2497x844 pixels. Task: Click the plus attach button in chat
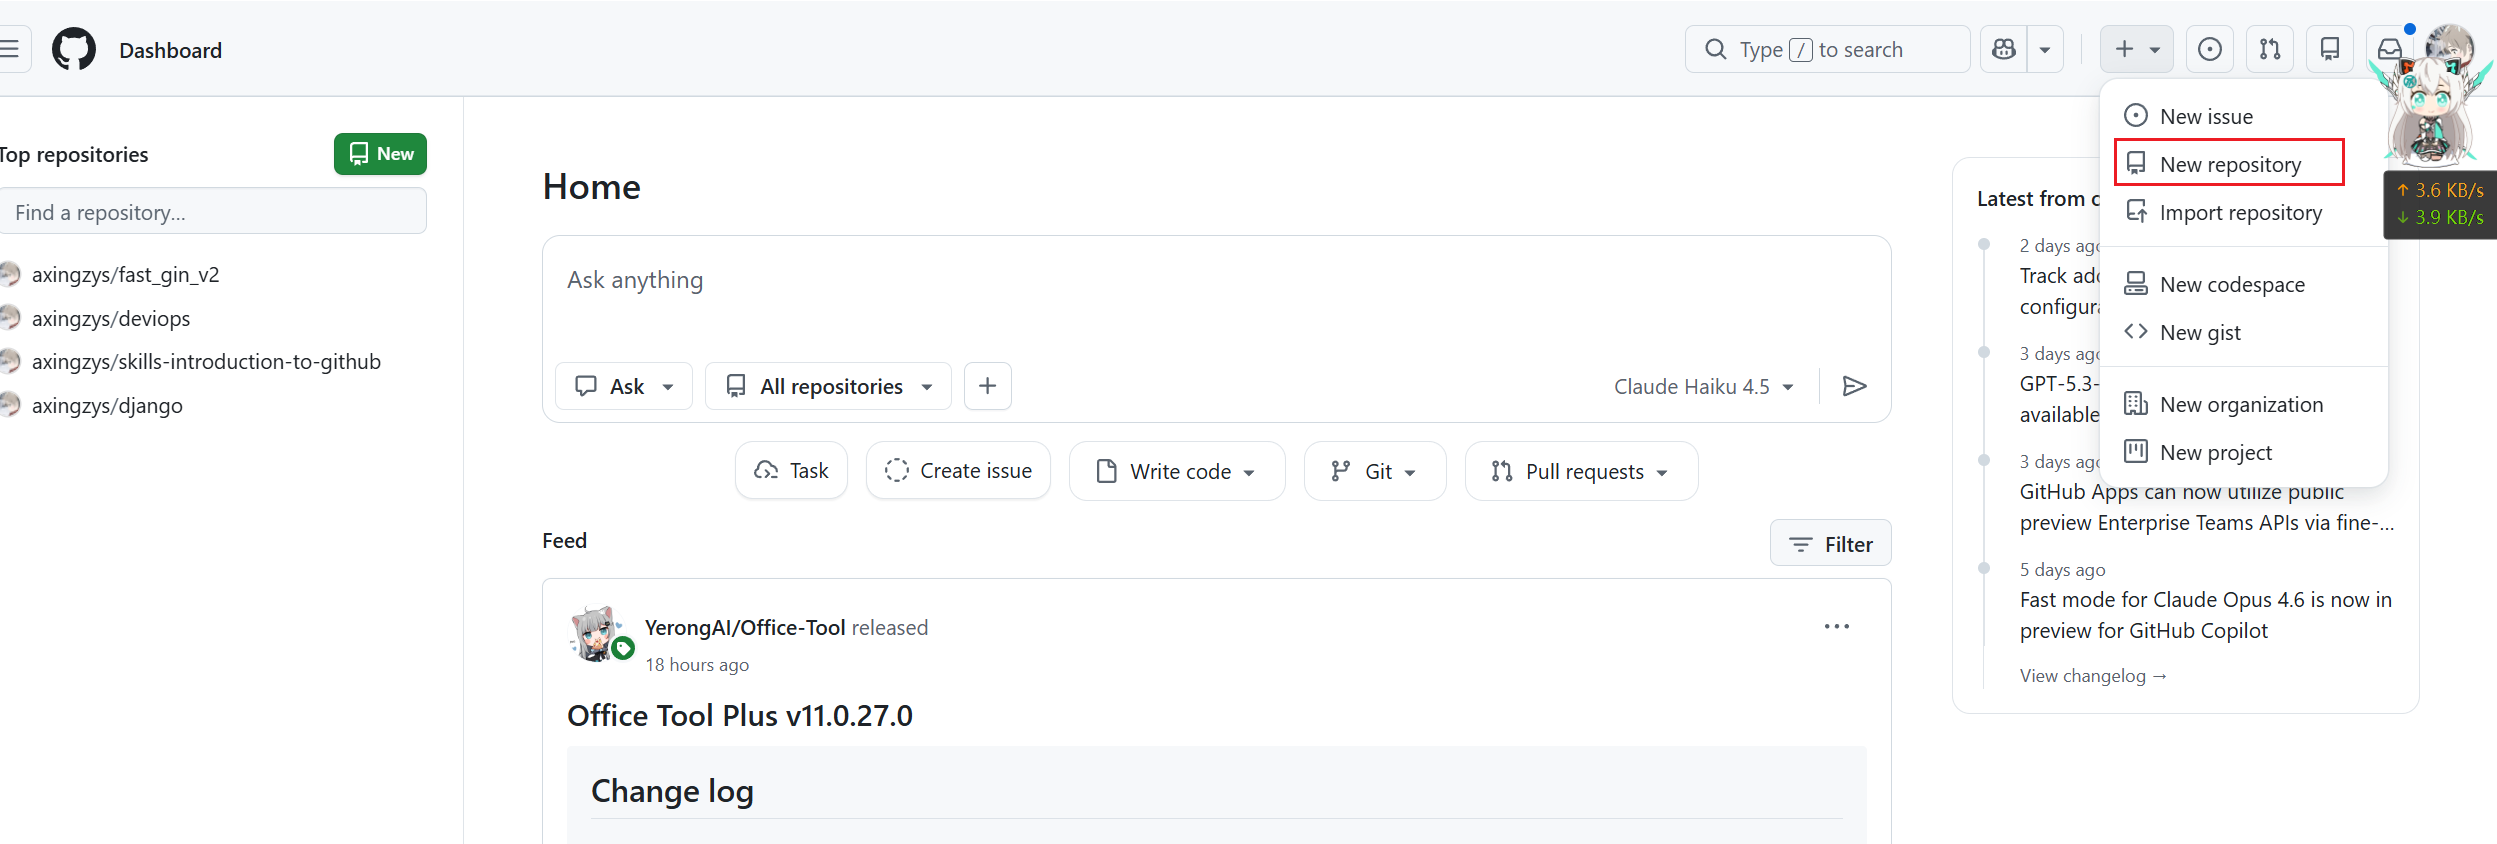click(987, 386)
